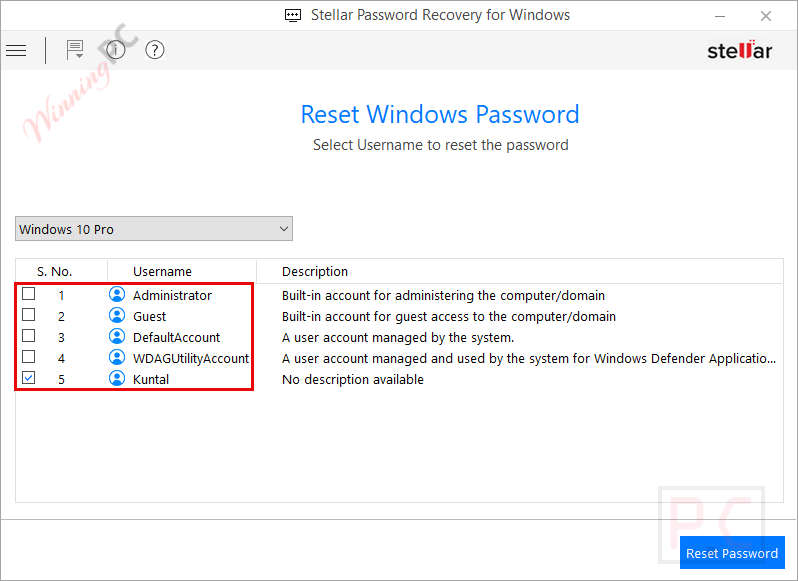The height and width of the screenshot is (581, 798).
Task: Select the DefaultAccount username text
Action: (x=176, y=337)
